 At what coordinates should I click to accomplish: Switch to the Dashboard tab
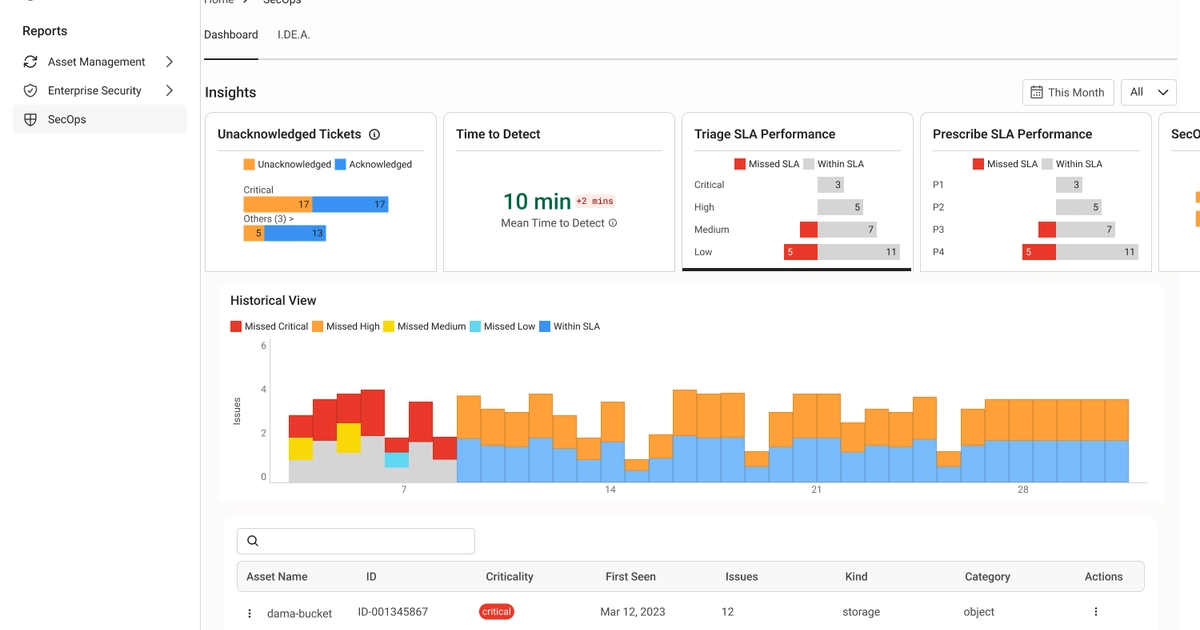coord(231,35)
